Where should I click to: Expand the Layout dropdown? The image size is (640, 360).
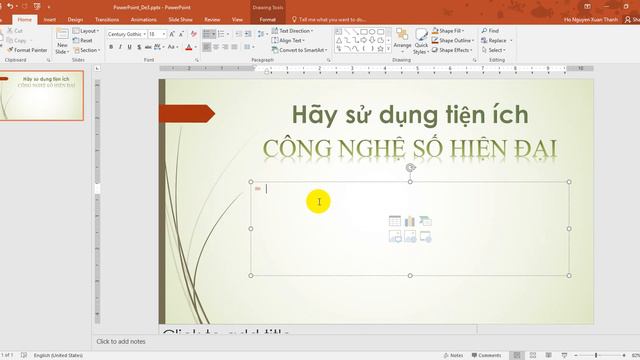tap(86, 31)
